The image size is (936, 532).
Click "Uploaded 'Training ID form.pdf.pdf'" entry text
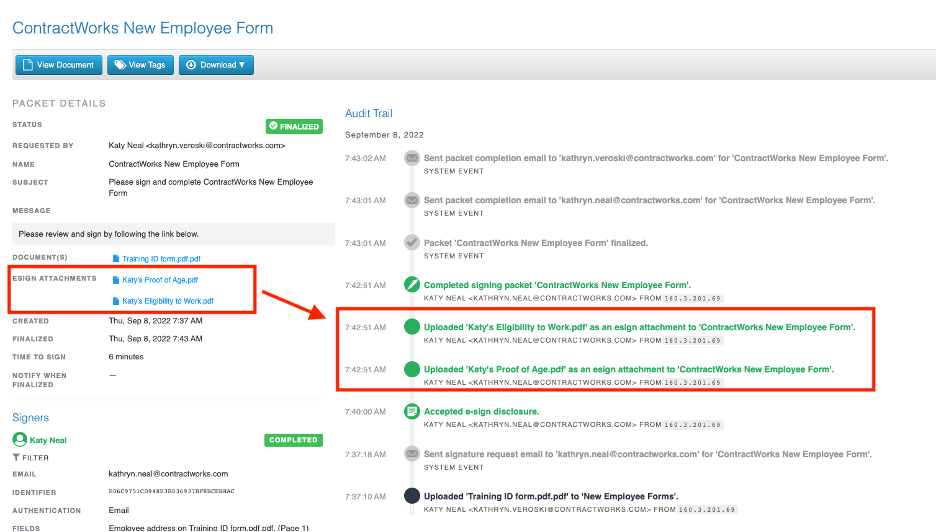(551, 497)
